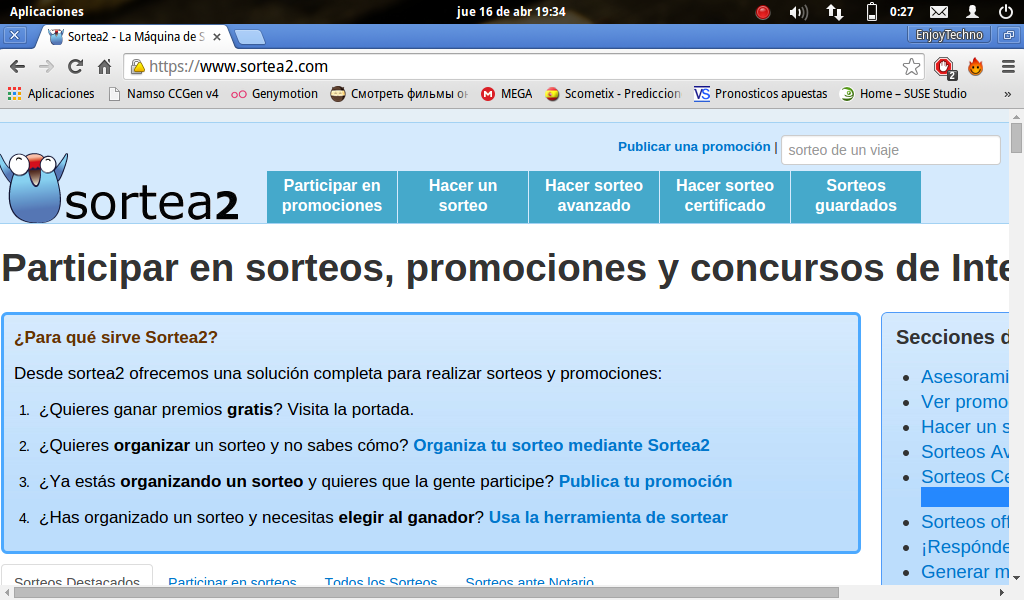Click the Hacer sorteo certificado button

pos(724,196)
